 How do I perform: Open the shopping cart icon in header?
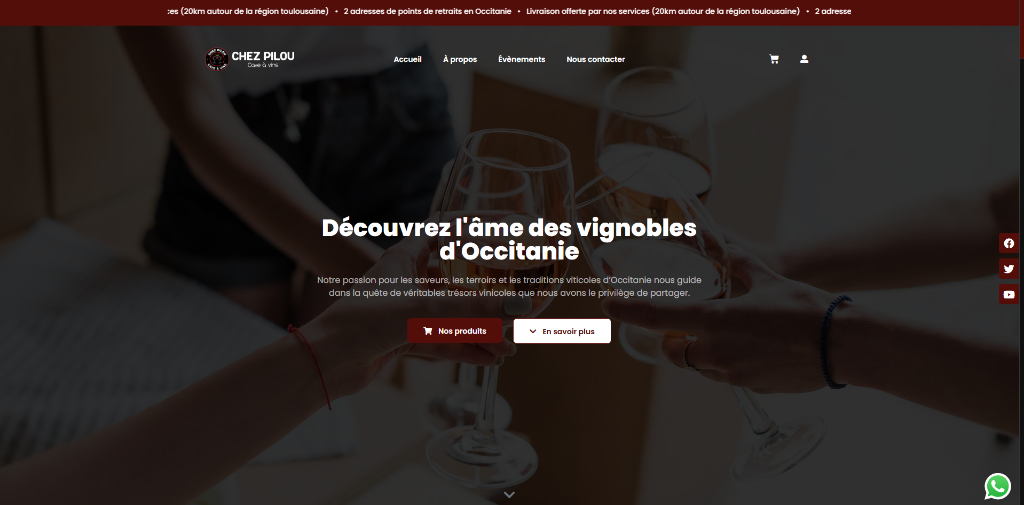pos(774,59)
